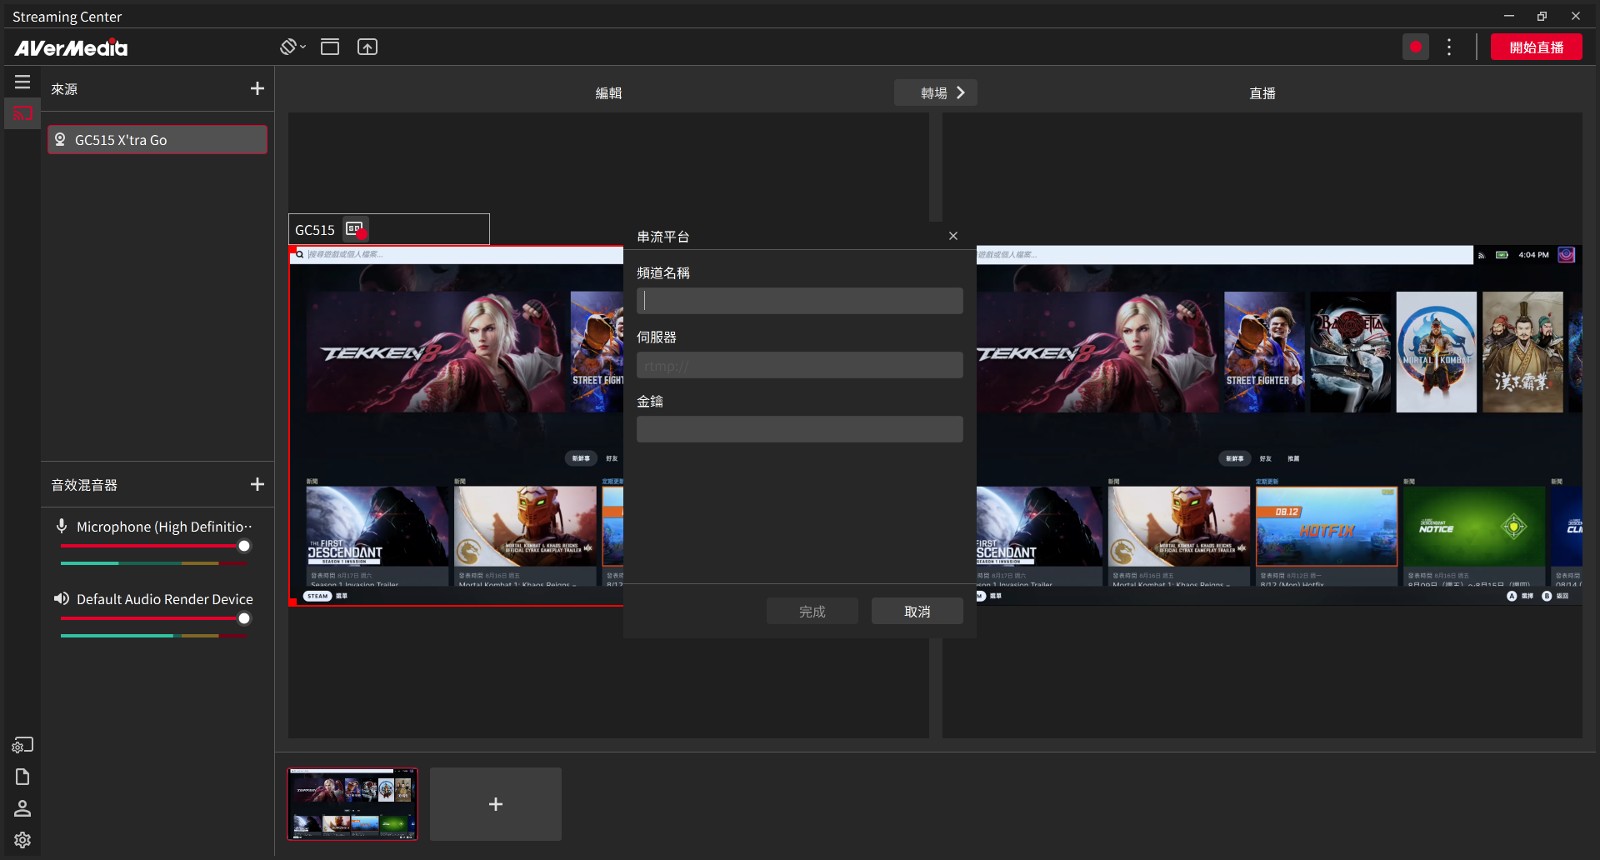Click the 開始直播 start streaming button
Image resolution: width=1600 pixels, height=860 pixels.
click(x=1536, y=47)
